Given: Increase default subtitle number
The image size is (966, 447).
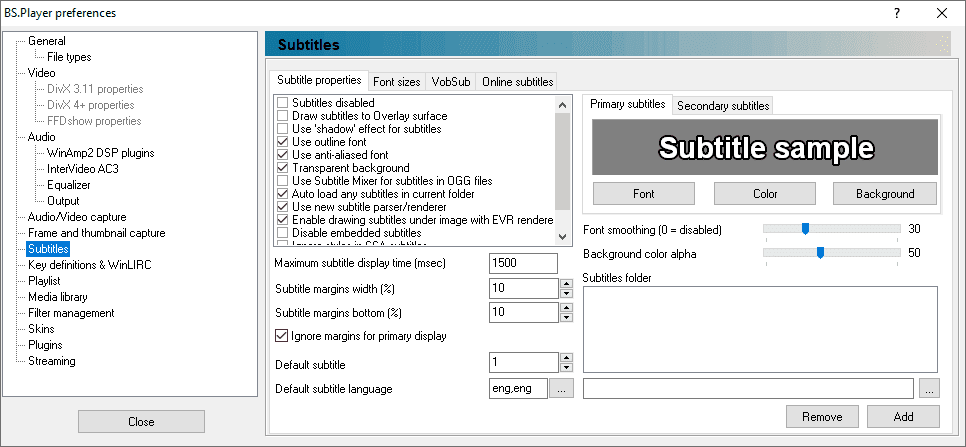Looking at the screenshot, I should tap(566, 357).
